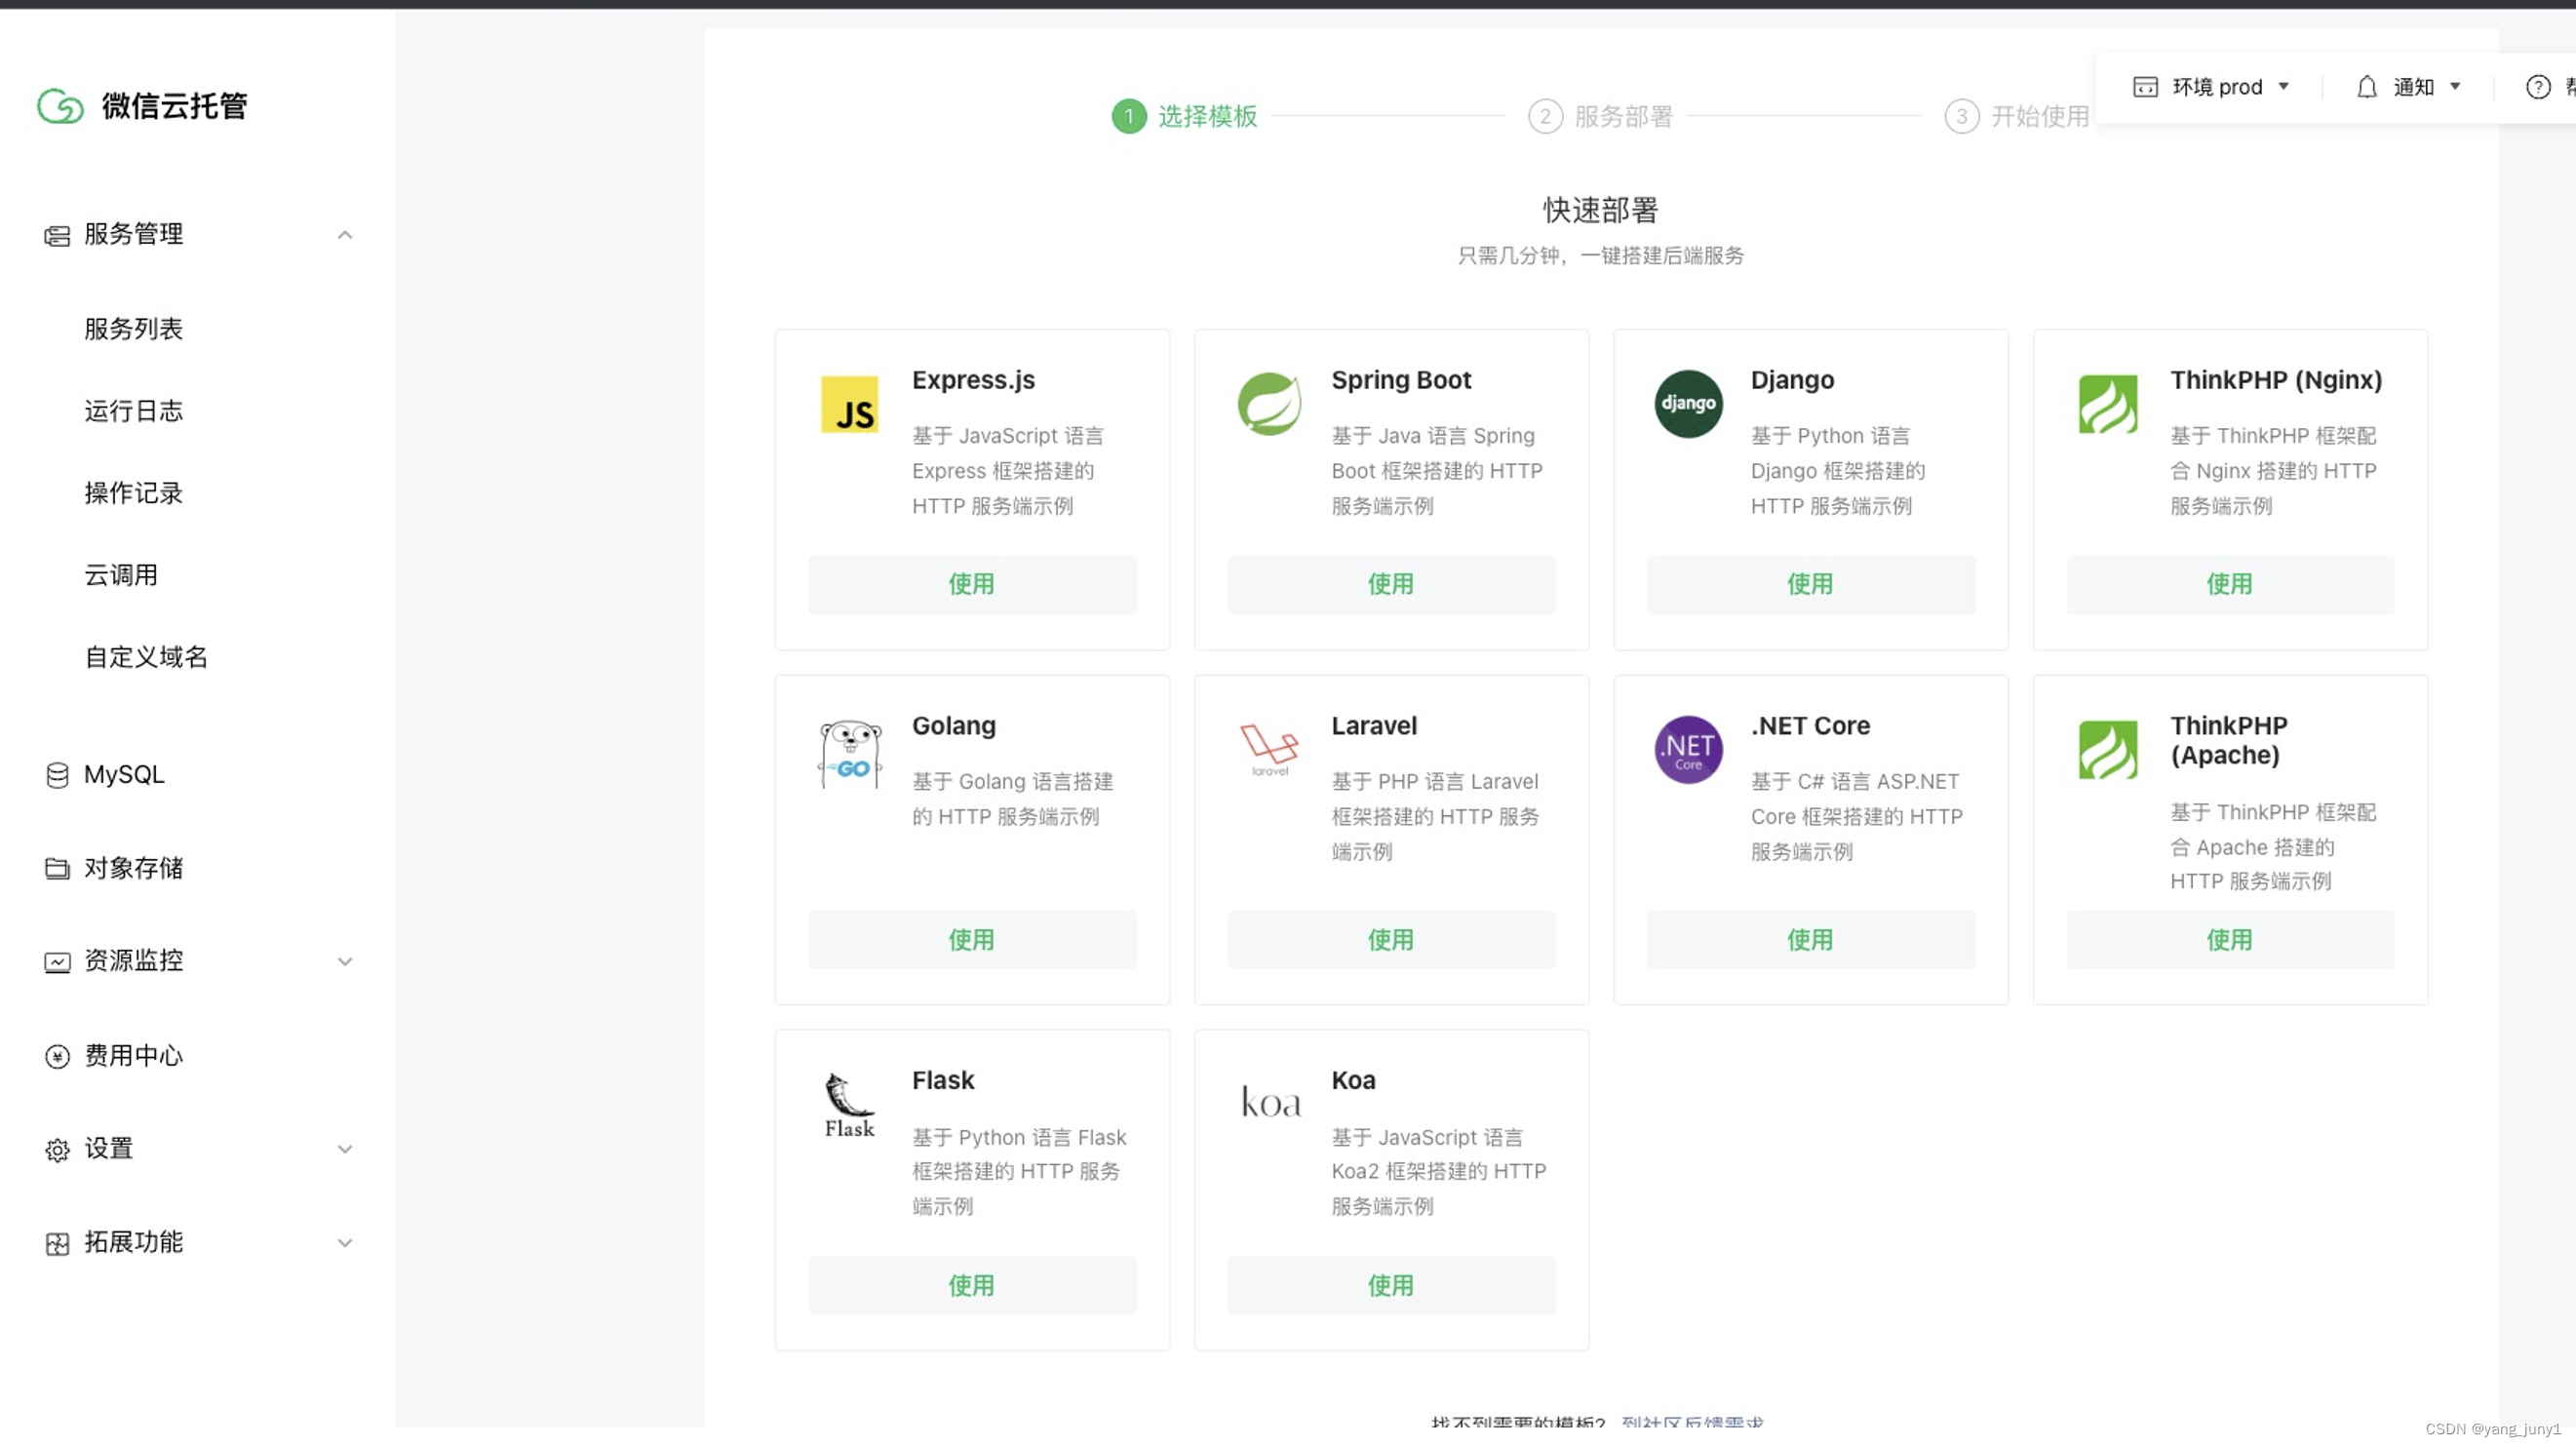Click the WeChat Cloud Hosting logo icon
The image size is (2576, 1447).
(60, 105)
